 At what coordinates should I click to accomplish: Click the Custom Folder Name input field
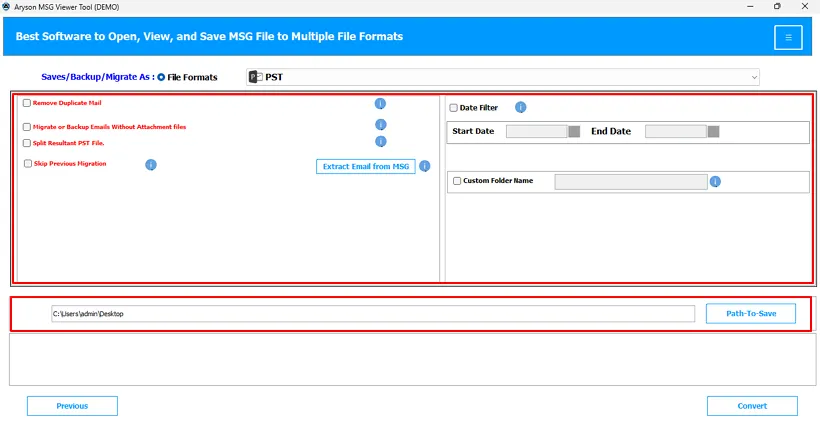[631, 181]
